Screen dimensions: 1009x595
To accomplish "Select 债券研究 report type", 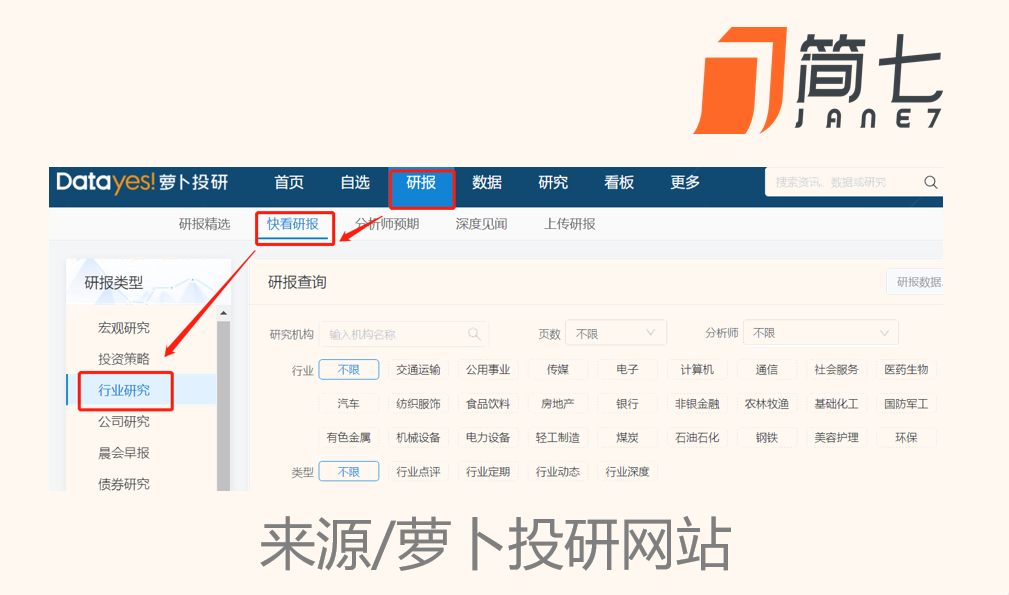I will pos(124,484).
